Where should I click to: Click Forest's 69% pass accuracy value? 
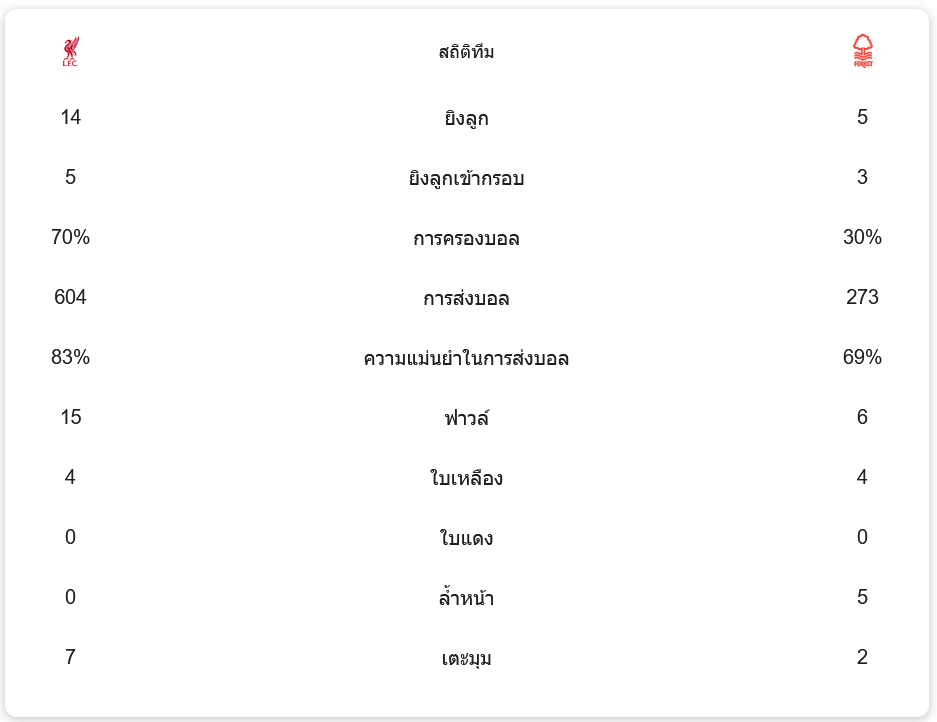pyautogui.click(x=862, y=357)
